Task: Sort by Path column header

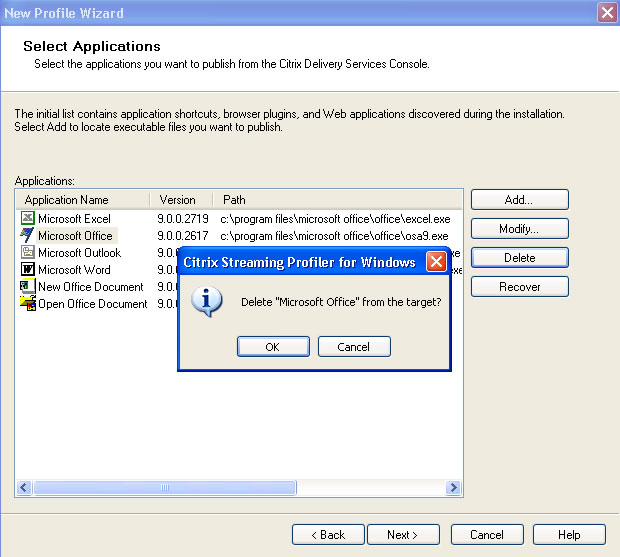Action: coord(338,200)
